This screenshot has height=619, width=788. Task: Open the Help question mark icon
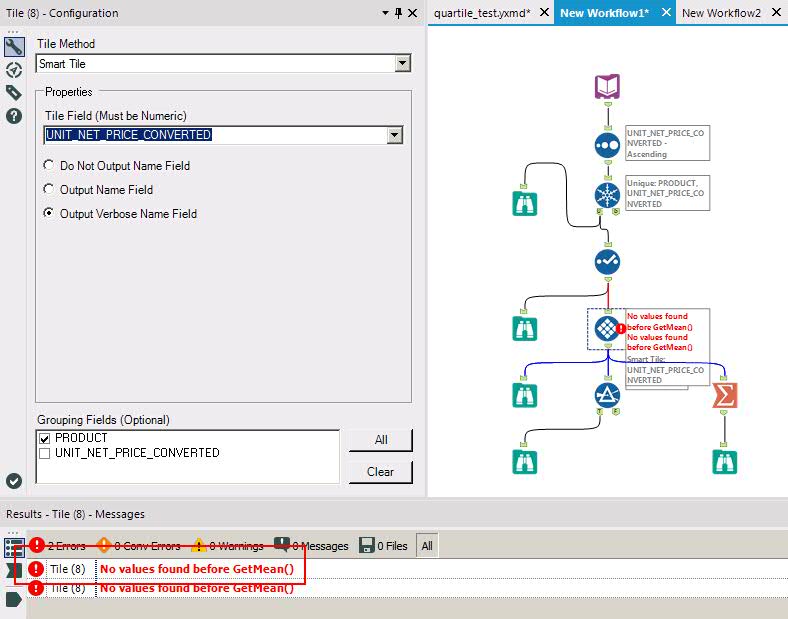14,116
